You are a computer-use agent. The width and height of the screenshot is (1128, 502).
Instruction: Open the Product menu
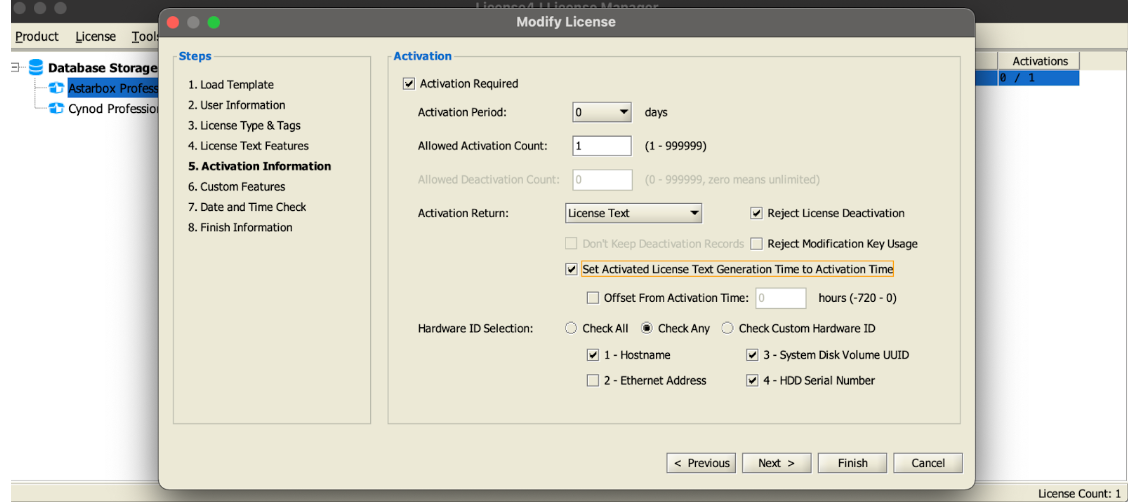[x=37, y=37]
